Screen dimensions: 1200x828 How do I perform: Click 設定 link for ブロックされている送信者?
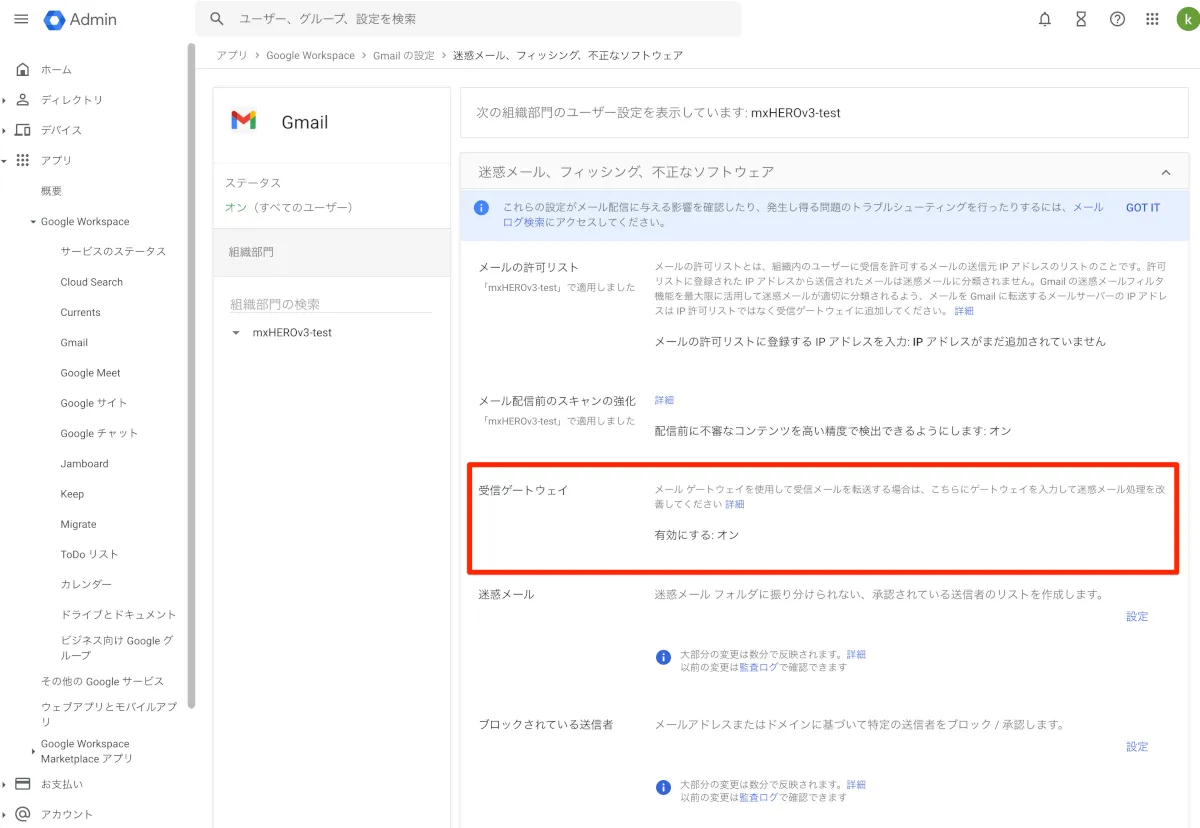point(1137,747)
